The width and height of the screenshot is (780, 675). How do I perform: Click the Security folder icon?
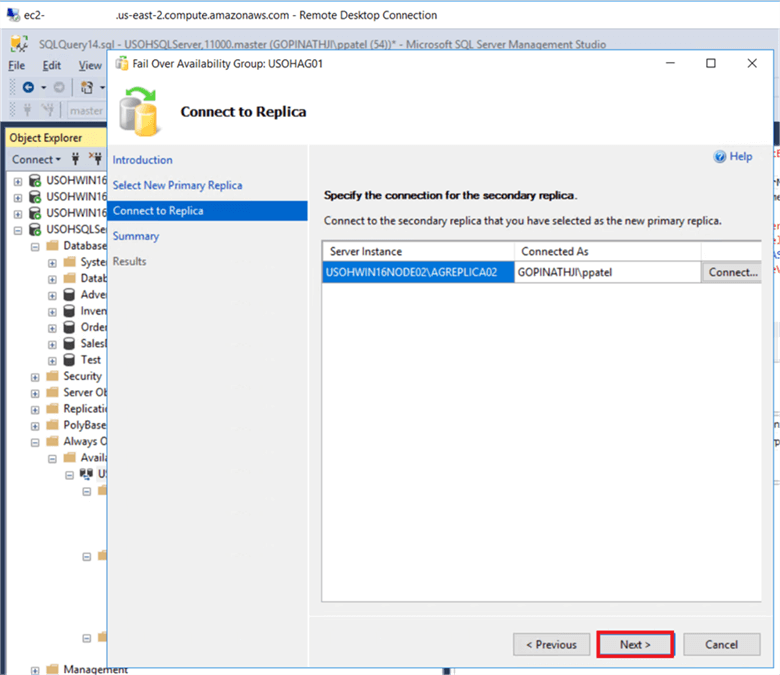point(52,376)
